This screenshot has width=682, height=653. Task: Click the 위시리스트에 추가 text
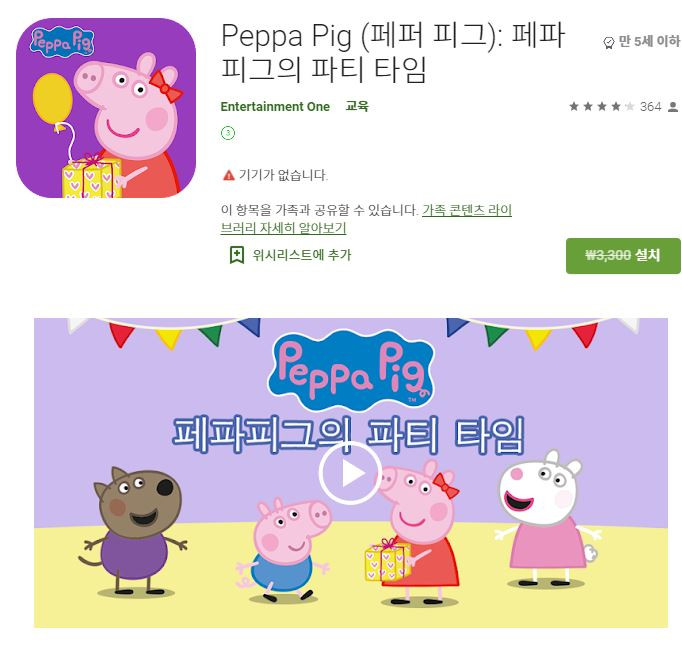[301, 255]
